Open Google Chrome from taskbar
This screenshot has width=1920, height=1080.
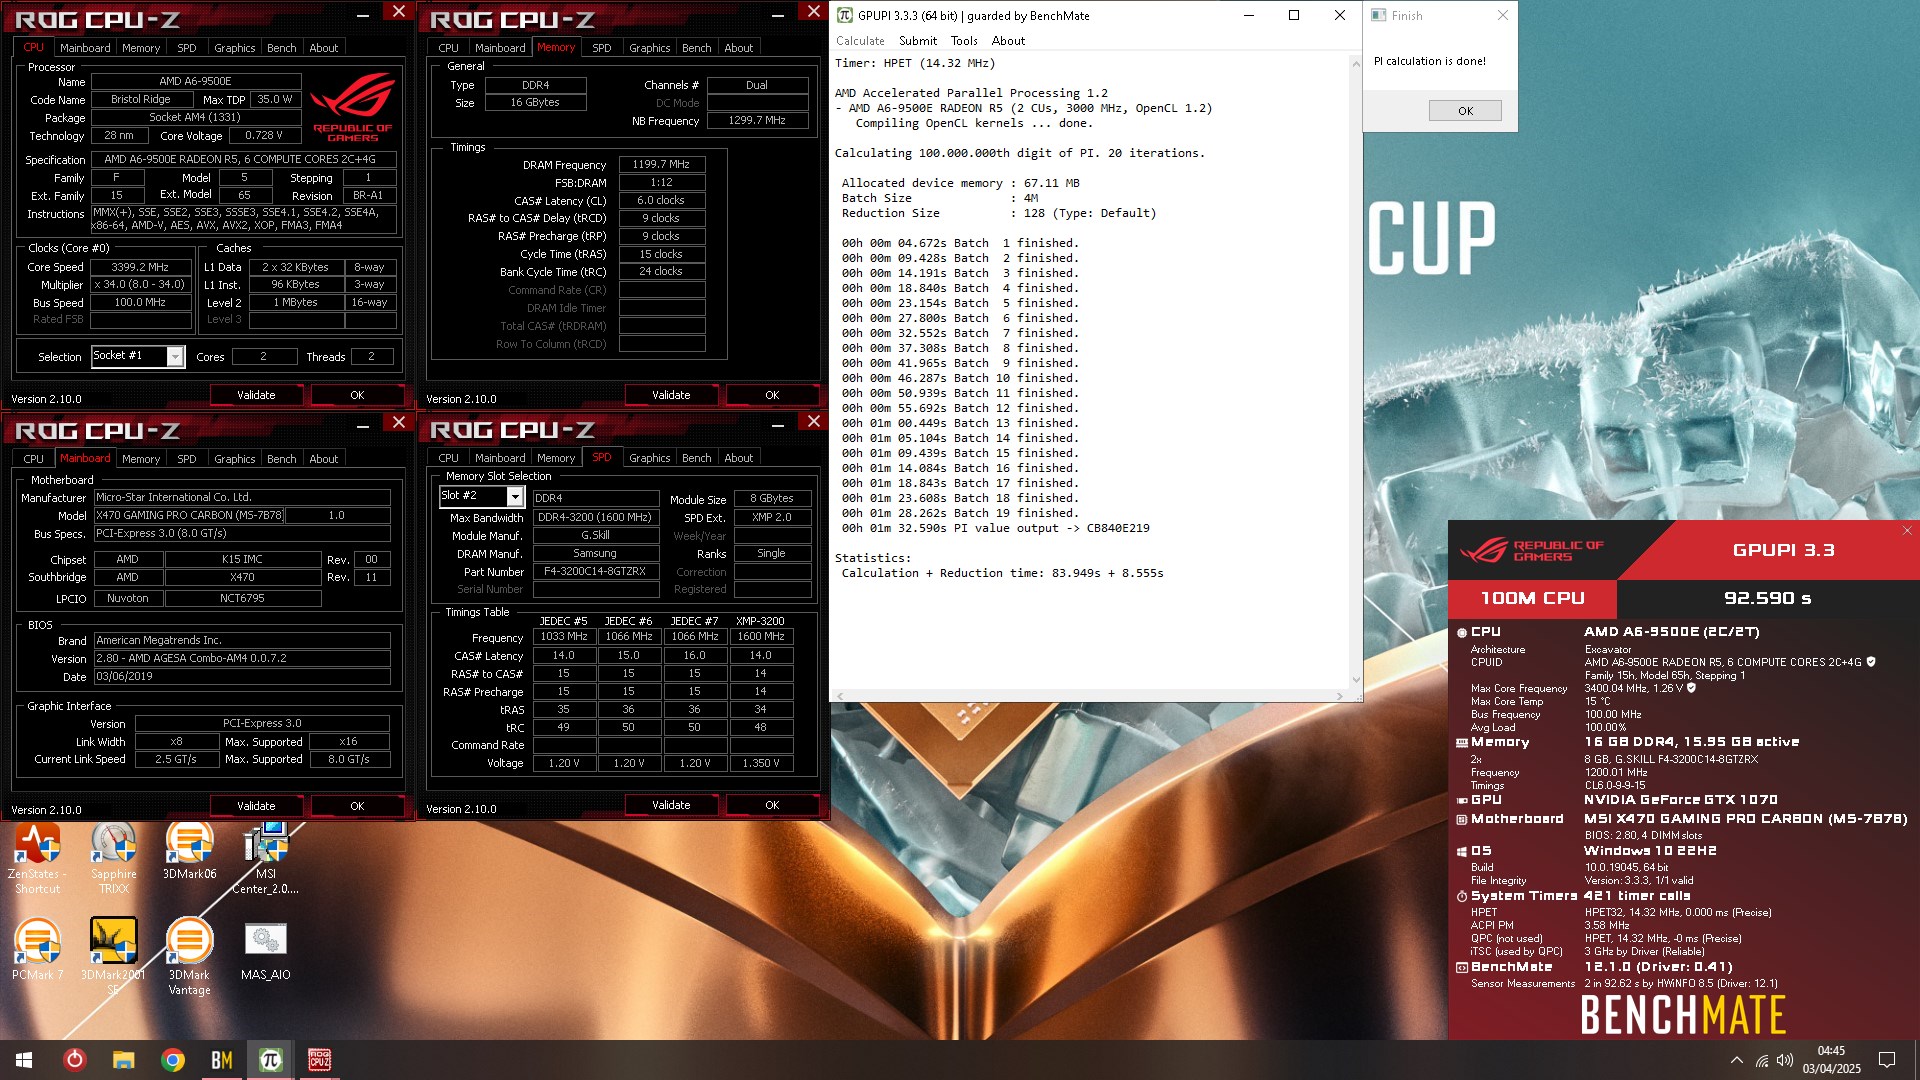(172, 1060)
